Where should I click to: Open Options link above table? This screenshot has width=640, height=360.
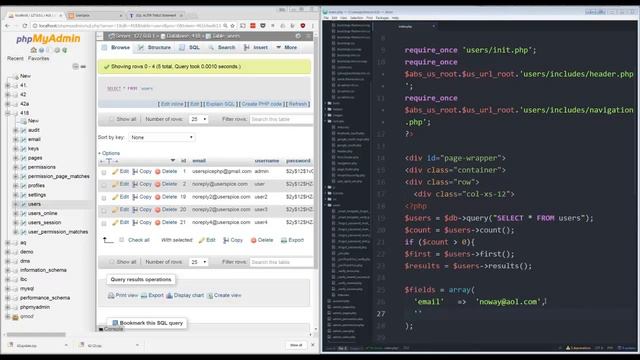pos(109,153)
